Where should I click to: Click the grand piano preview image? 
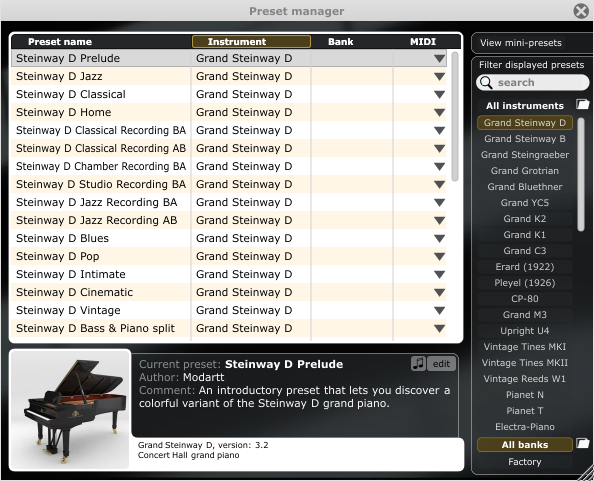pyautogui.click(x=70, y=410)
